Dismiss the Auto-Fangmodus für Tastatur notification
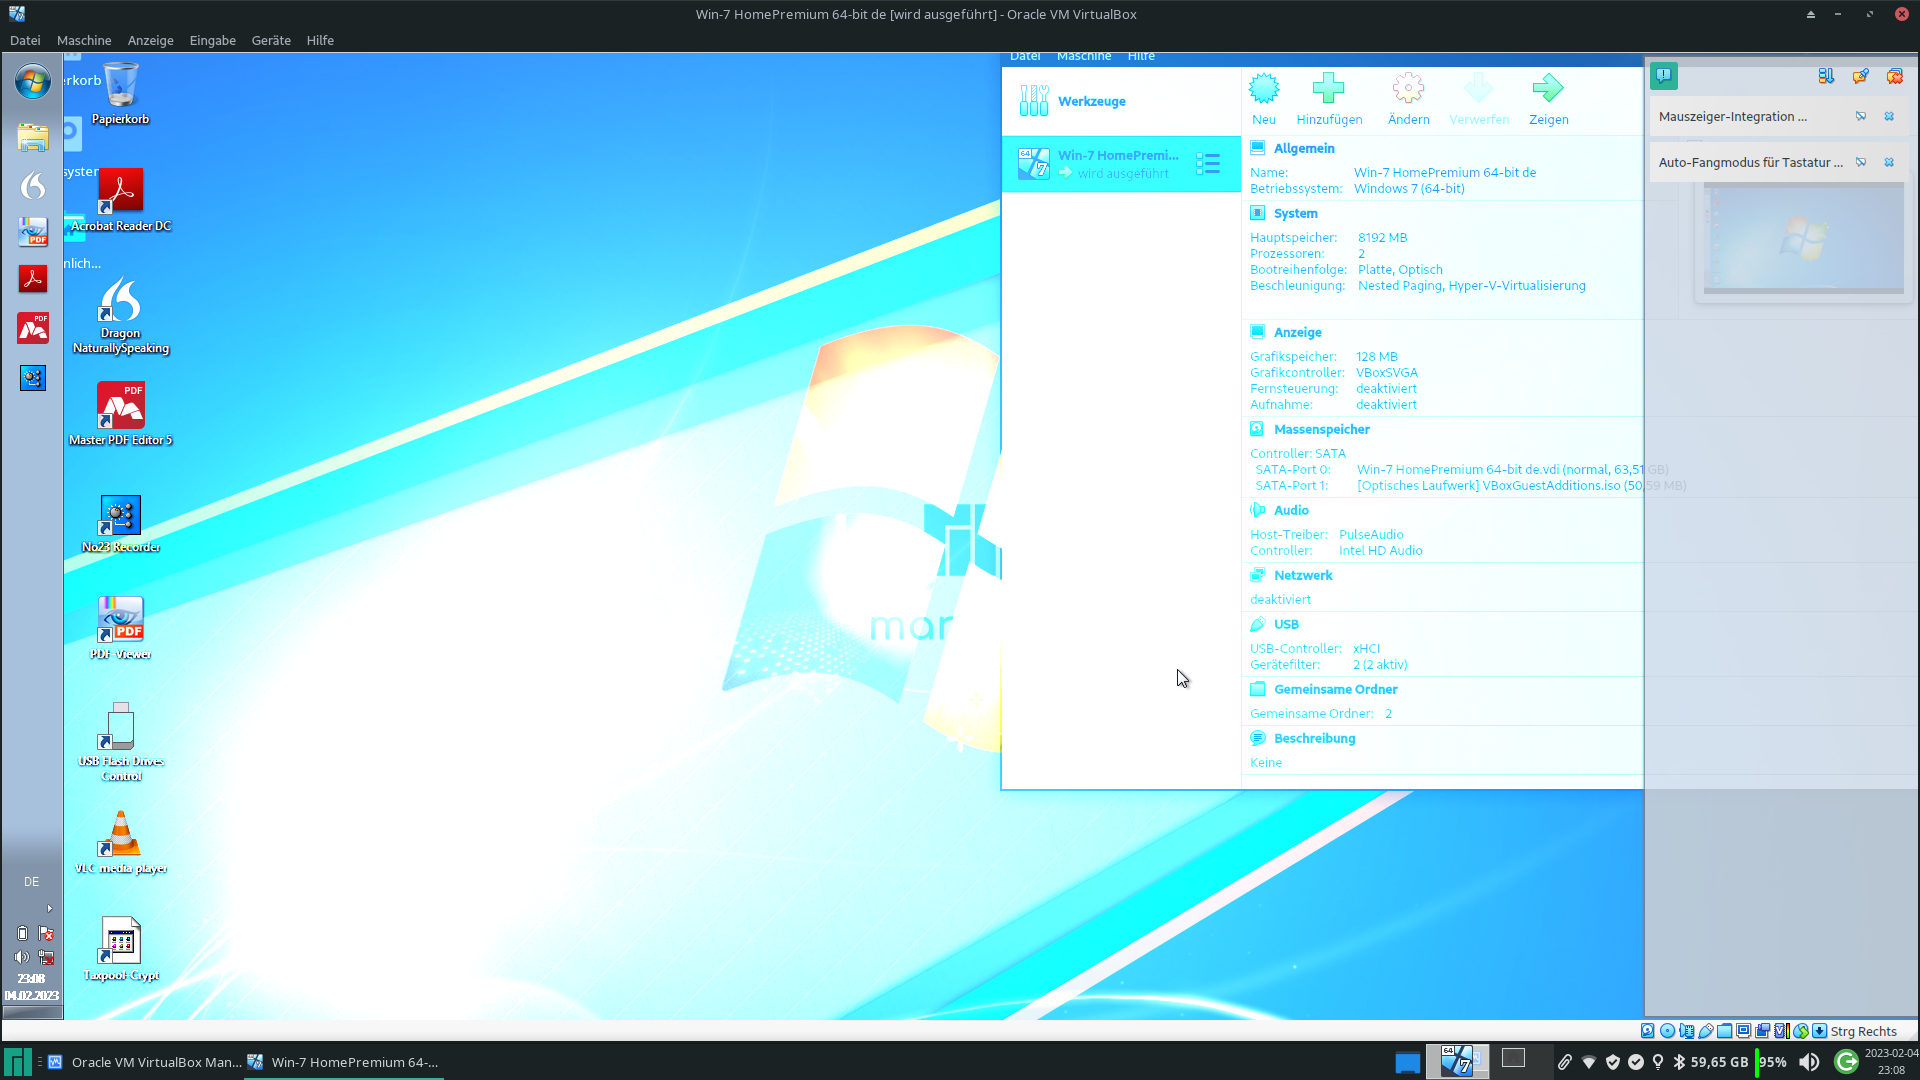Screen dimensions: 1920x1080 click(1890, 162)
